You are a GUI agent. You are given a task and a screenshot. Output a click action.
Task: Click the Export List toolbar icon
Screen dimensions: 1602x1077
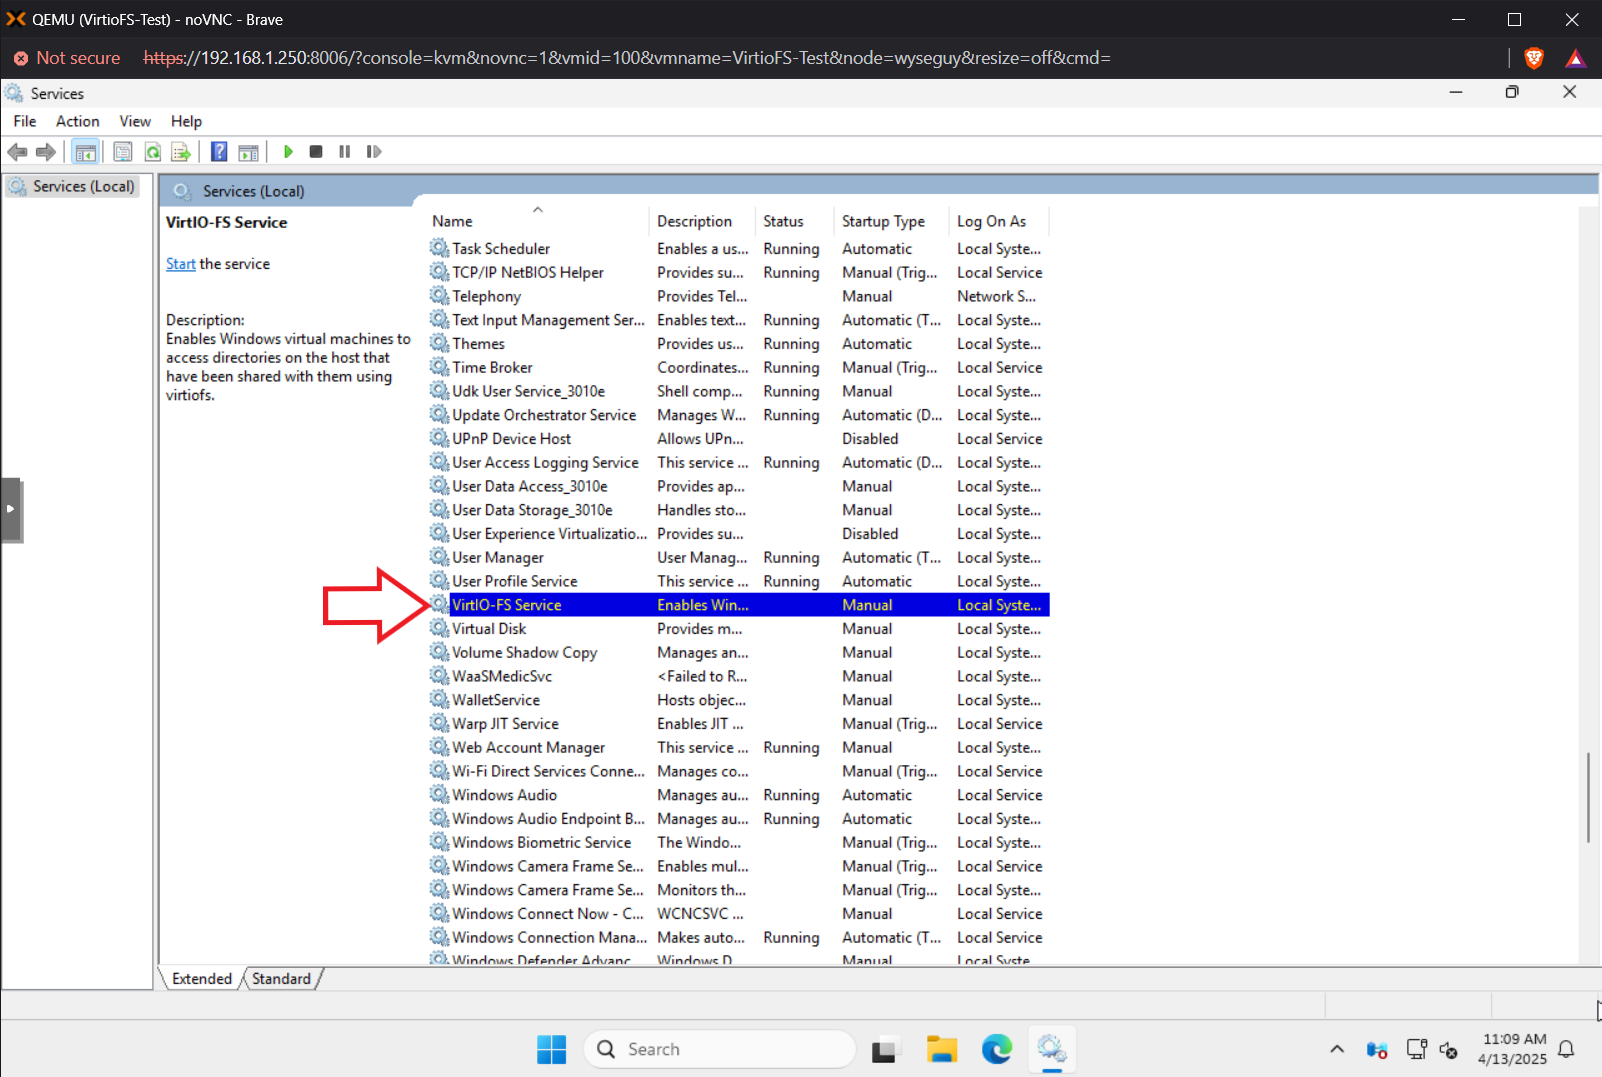181,152
